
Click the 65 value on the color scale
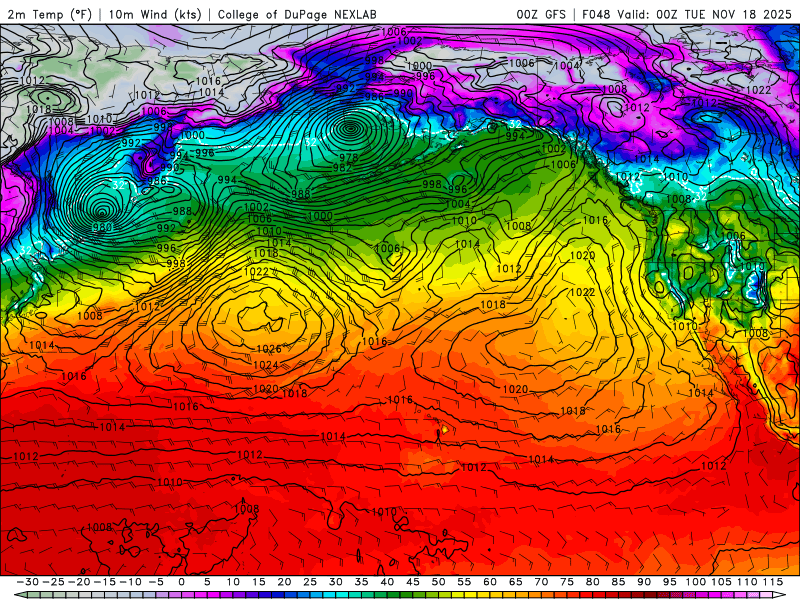515,582
